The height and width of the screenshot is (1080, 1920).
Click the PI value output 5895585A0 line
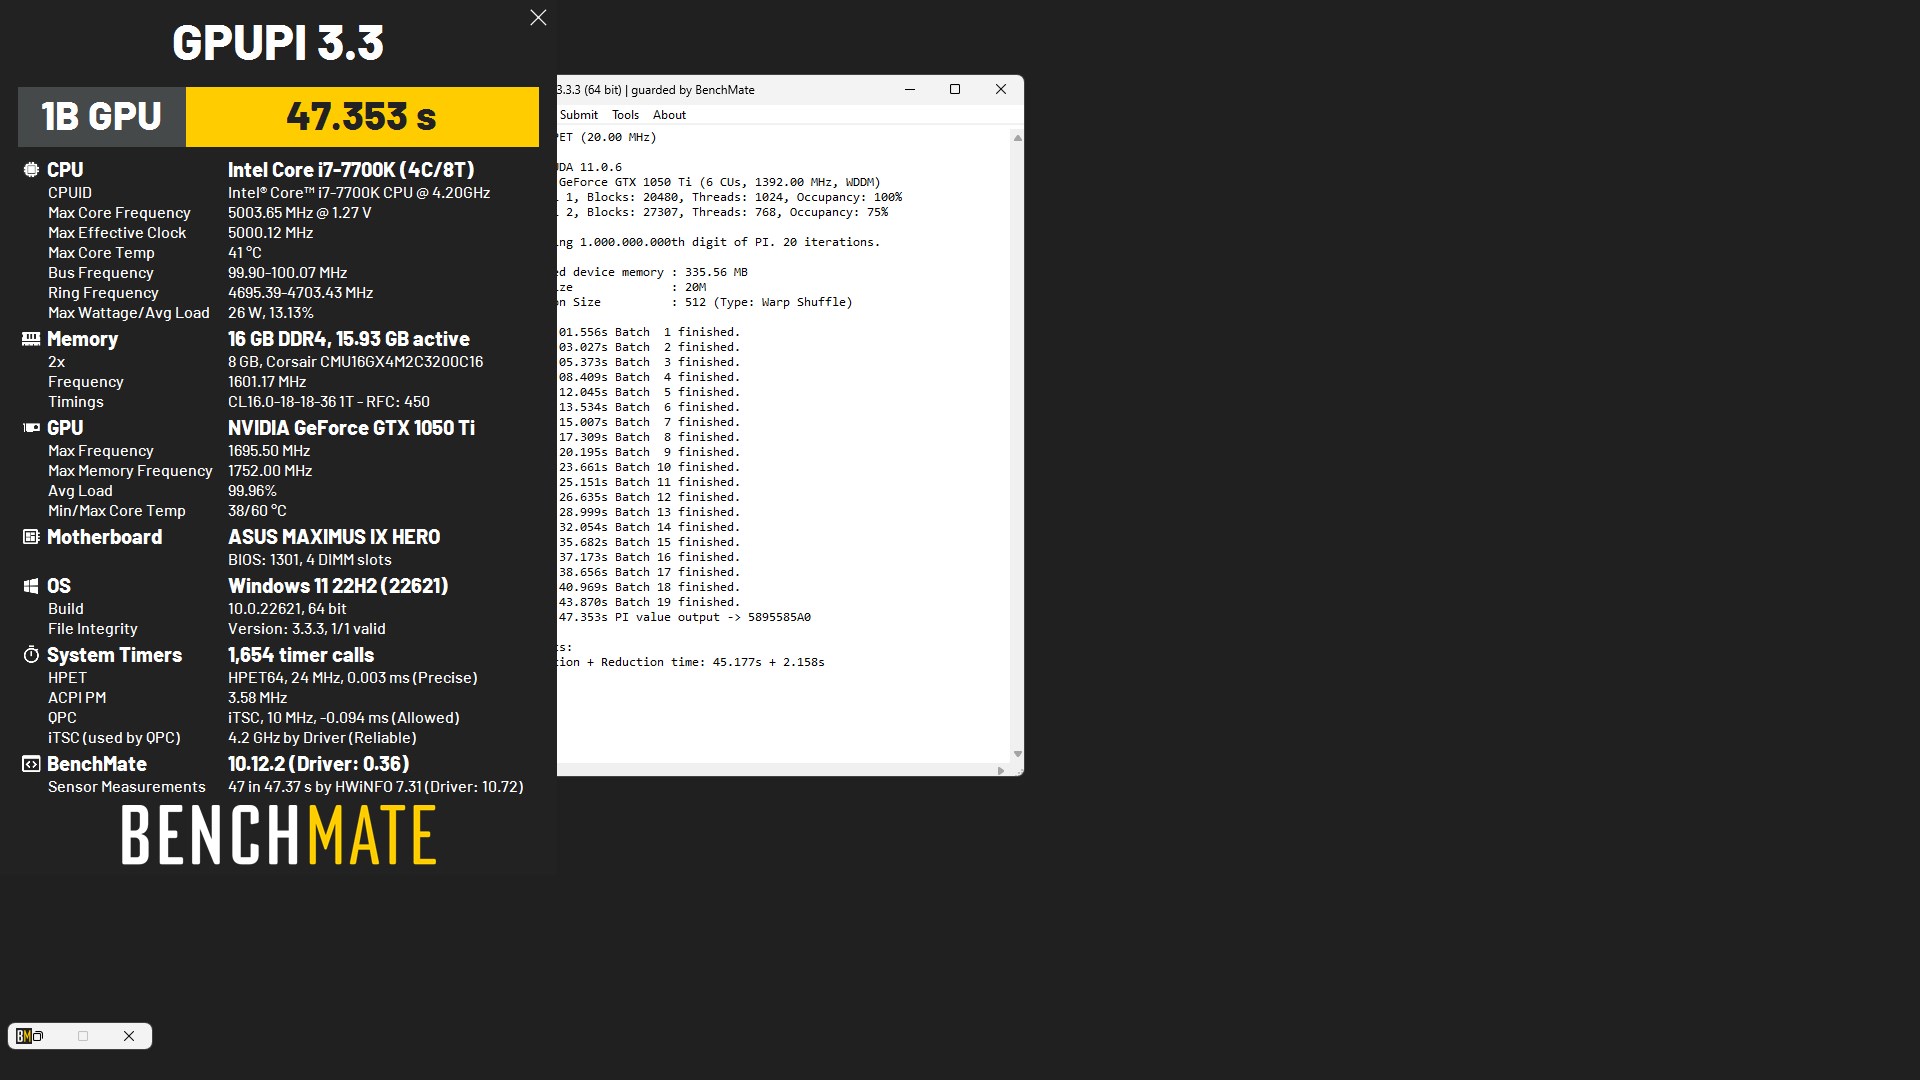685,618
